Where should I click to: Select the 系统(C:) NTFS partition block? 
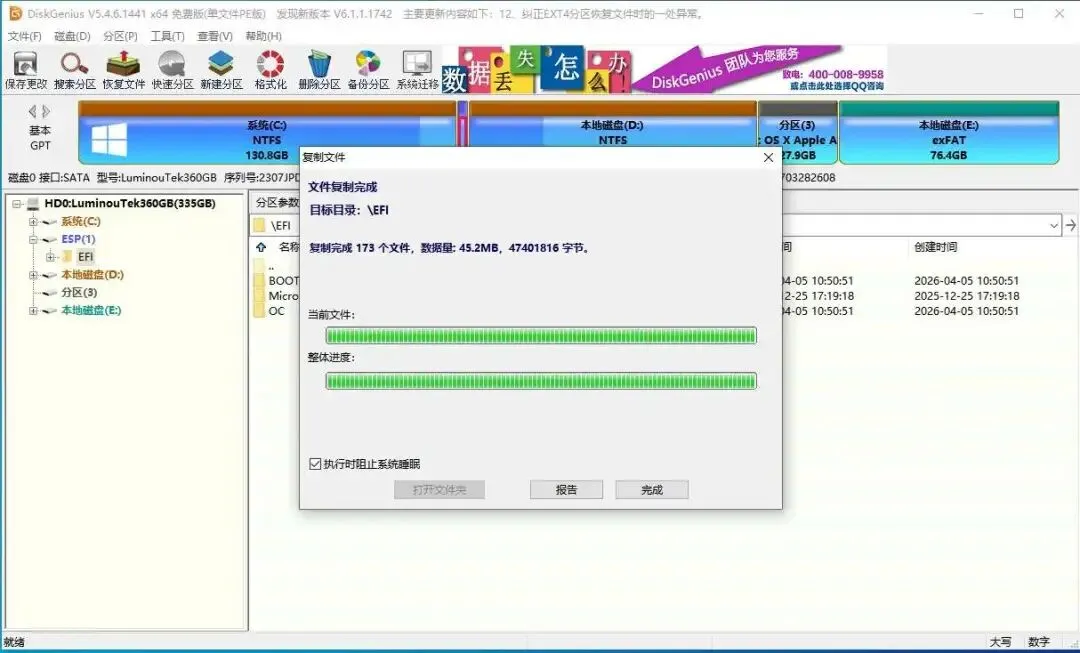point(267,133)
